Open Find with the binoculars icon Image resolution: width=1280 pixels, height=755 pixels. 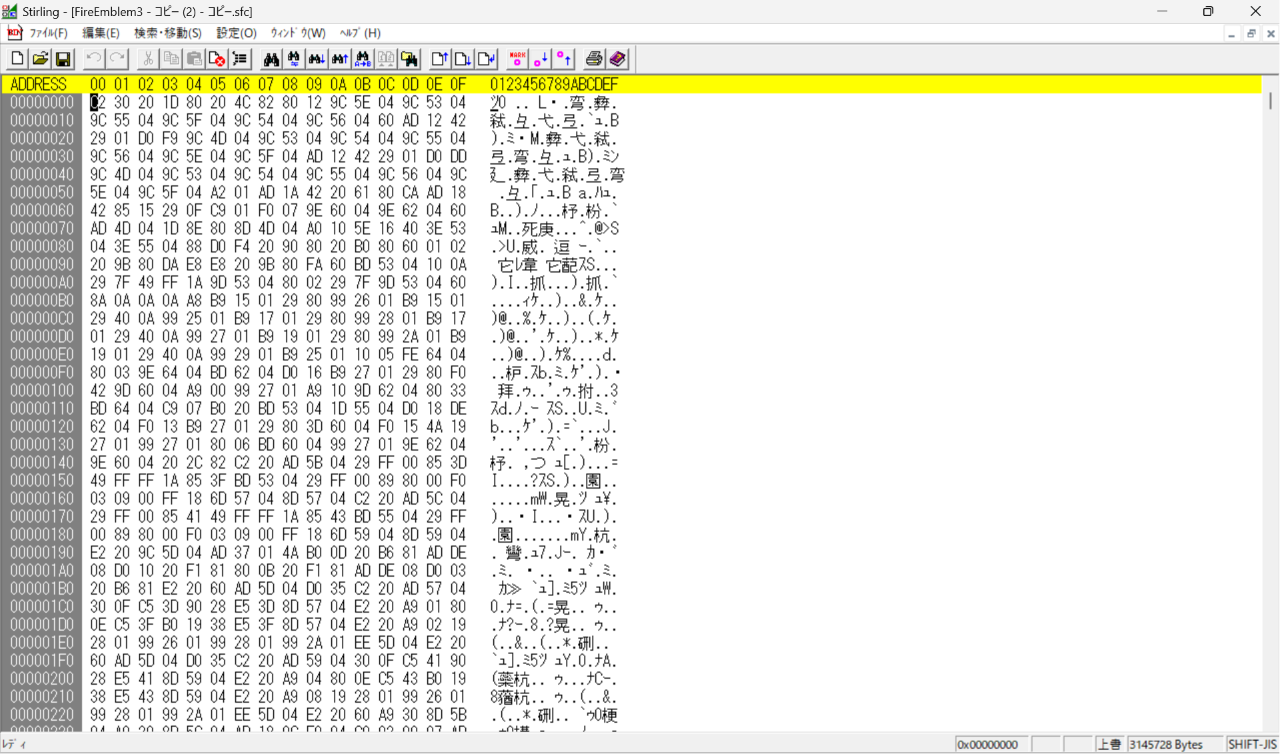coord(271,59)
